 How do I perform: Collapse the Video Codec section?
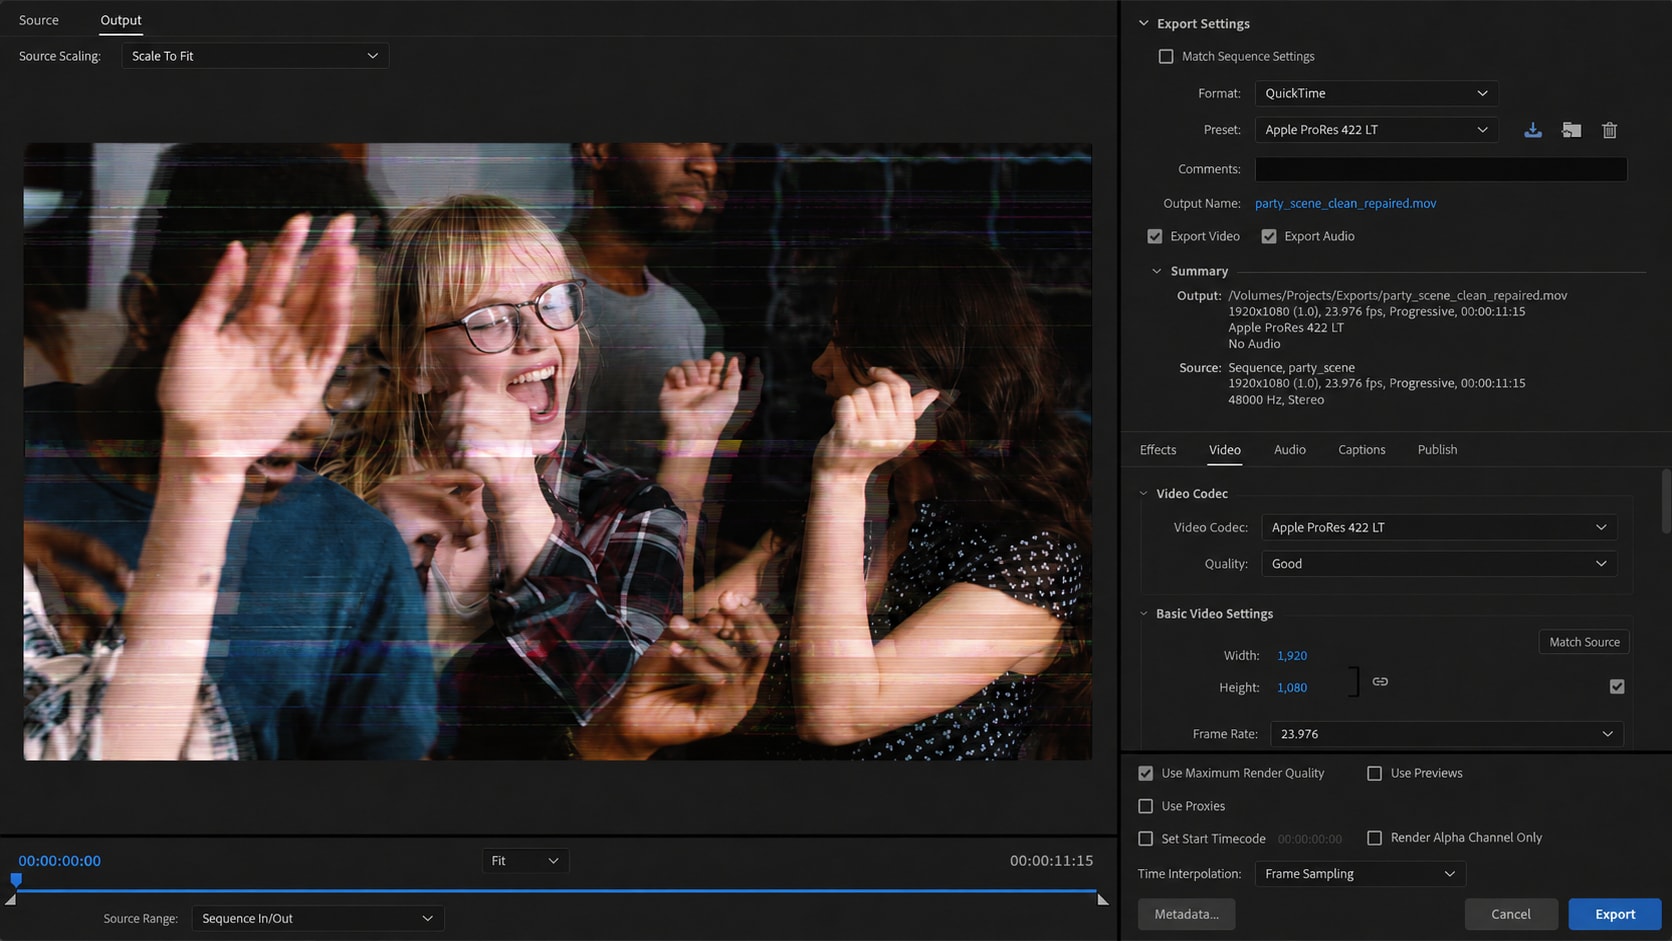coord(1144,493)
